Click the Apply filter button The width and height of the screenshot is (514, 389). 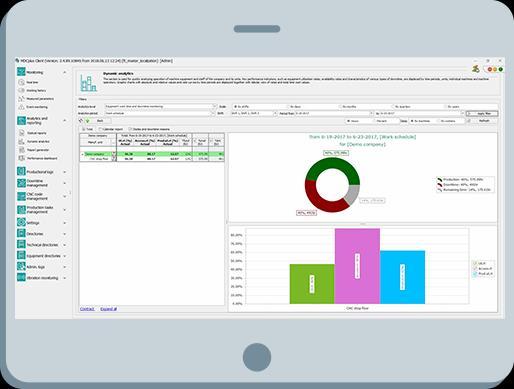coord(482,114)
